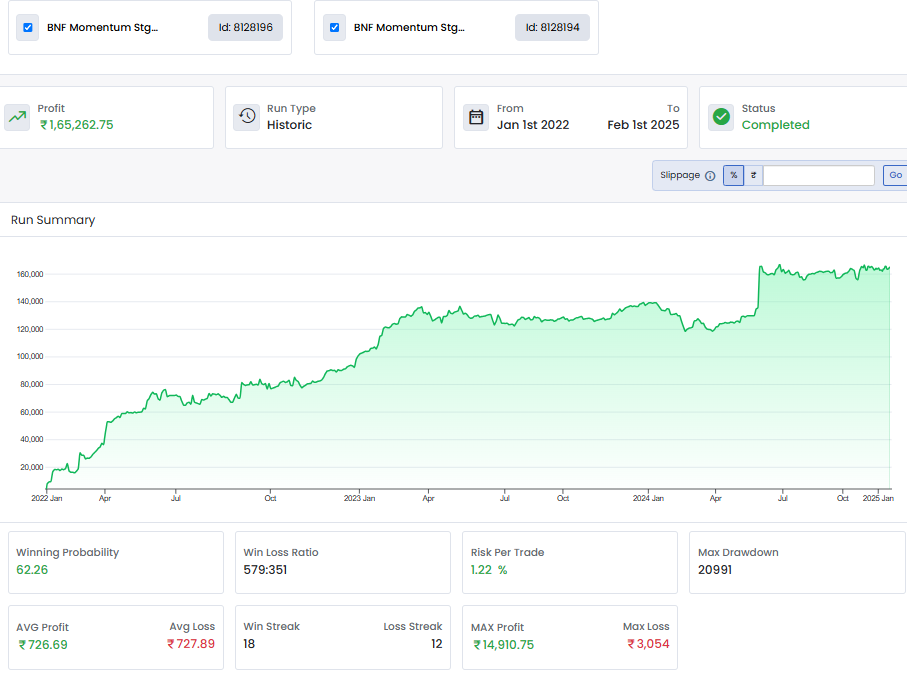Open strategy Id 8128196 details
907x674 pixels.
click(245, 27)
